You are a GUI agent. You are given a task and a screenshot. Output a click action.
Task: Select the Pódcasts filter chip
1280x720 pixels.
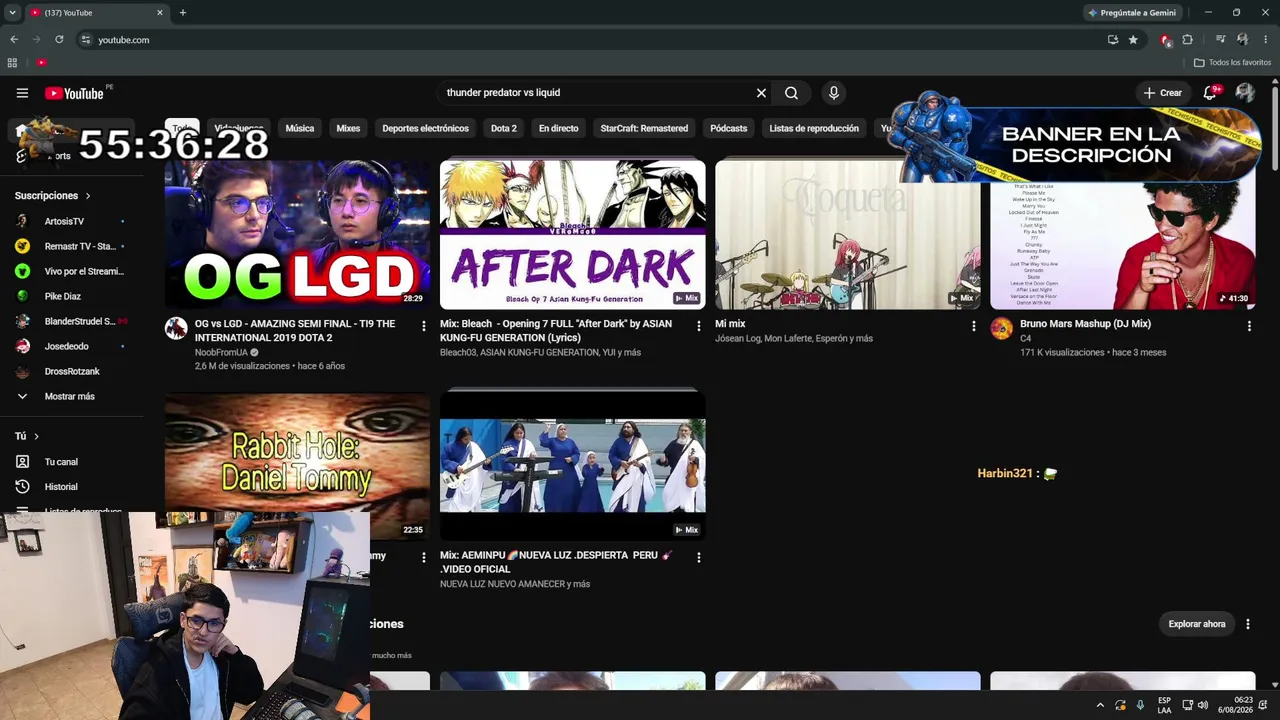coord(729,128)
